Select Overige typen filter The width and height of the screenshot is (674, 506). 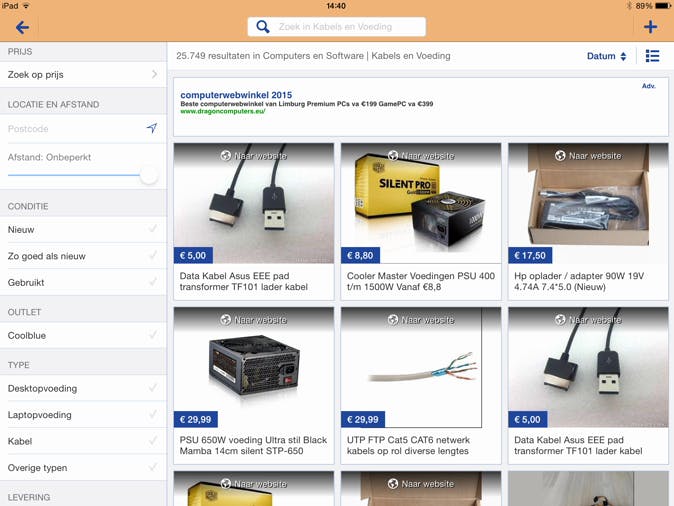click(83, 468)
